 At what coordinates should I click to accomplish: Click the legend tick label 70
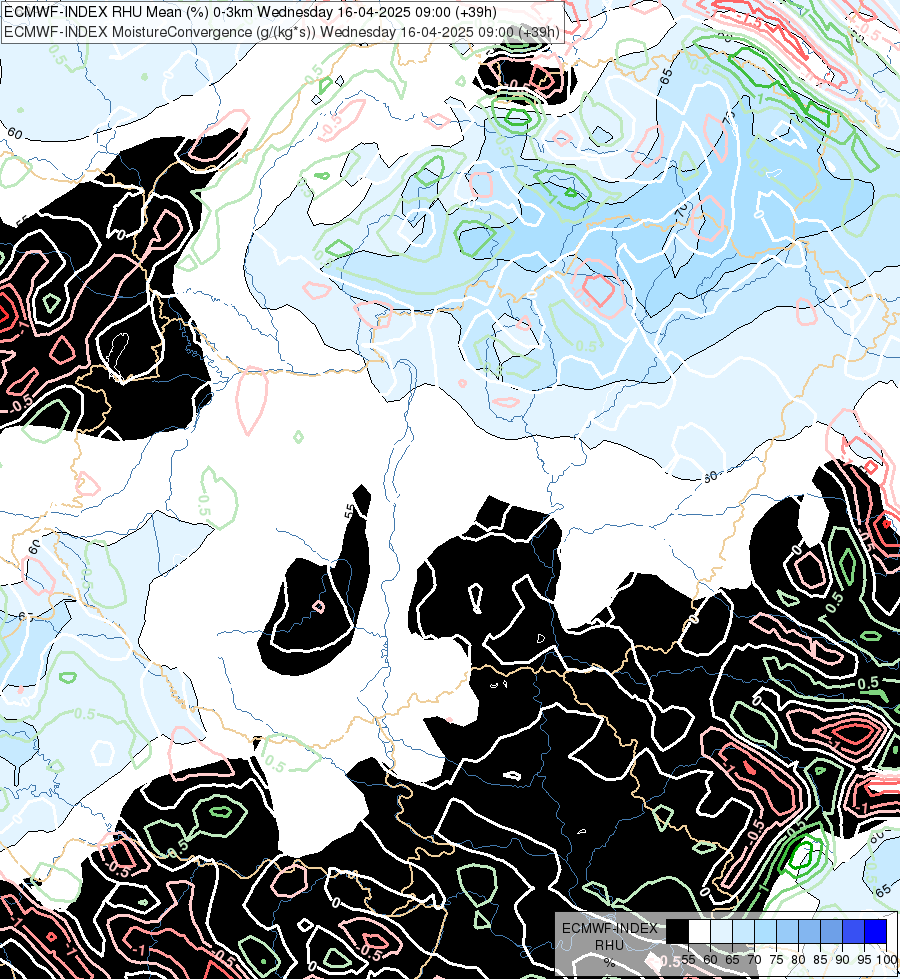[x=754, y=960]
